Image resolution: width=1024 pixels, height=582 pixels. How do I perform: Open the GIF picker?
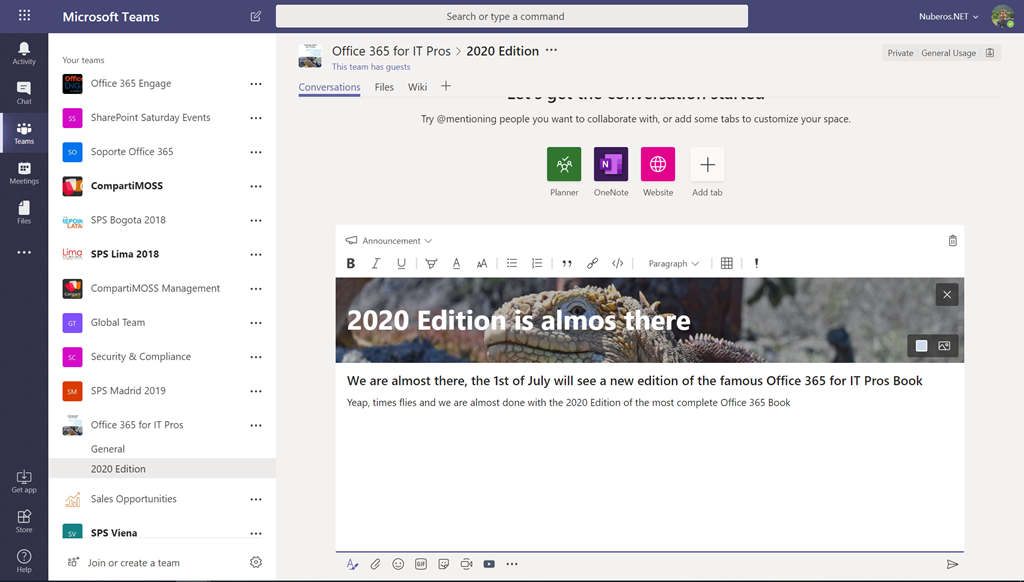click(x=421, y=564)
